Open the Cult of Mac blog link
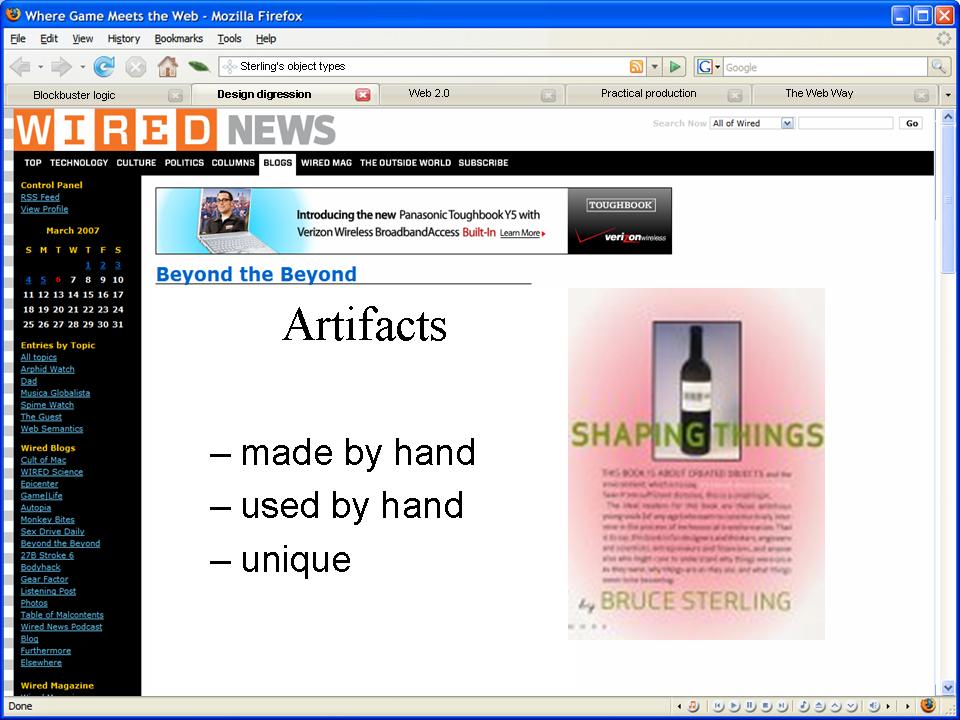Screen dimensions: 960x720 click(43, 460)
